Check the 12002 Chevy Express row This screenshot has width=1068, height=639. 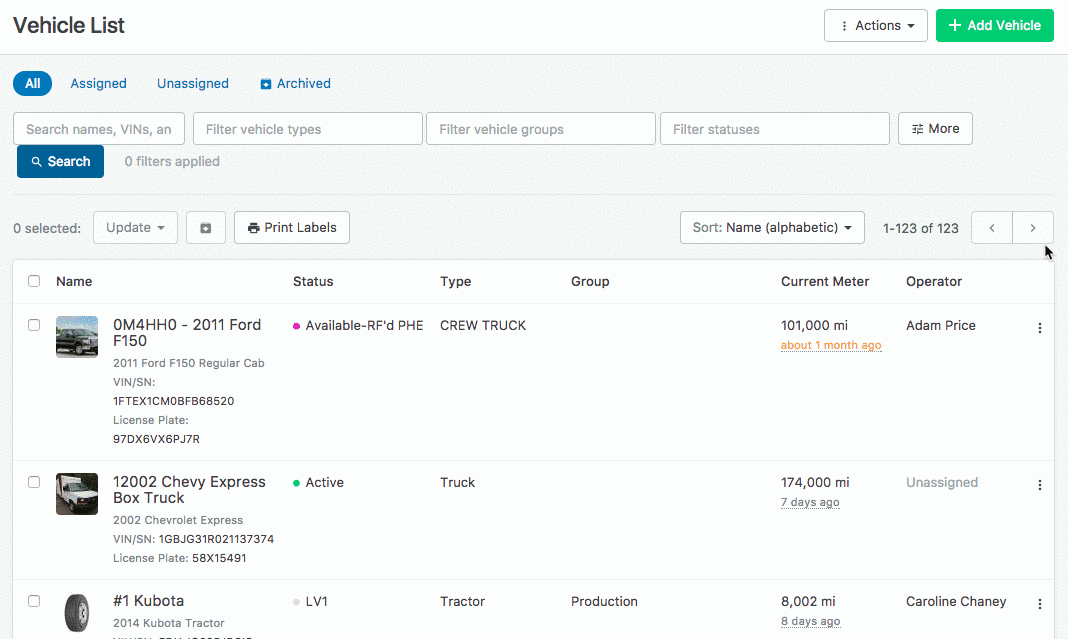click(34, 482)
